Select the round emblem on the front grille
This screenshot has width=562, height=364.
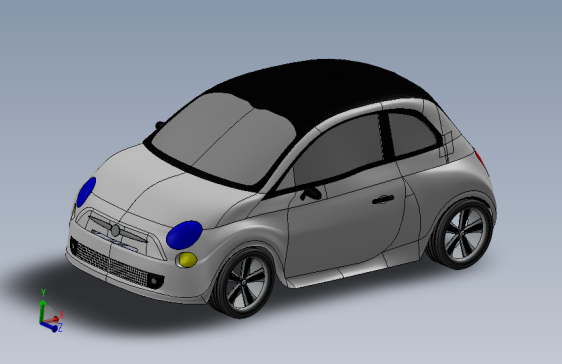click(x=115, y=230)
